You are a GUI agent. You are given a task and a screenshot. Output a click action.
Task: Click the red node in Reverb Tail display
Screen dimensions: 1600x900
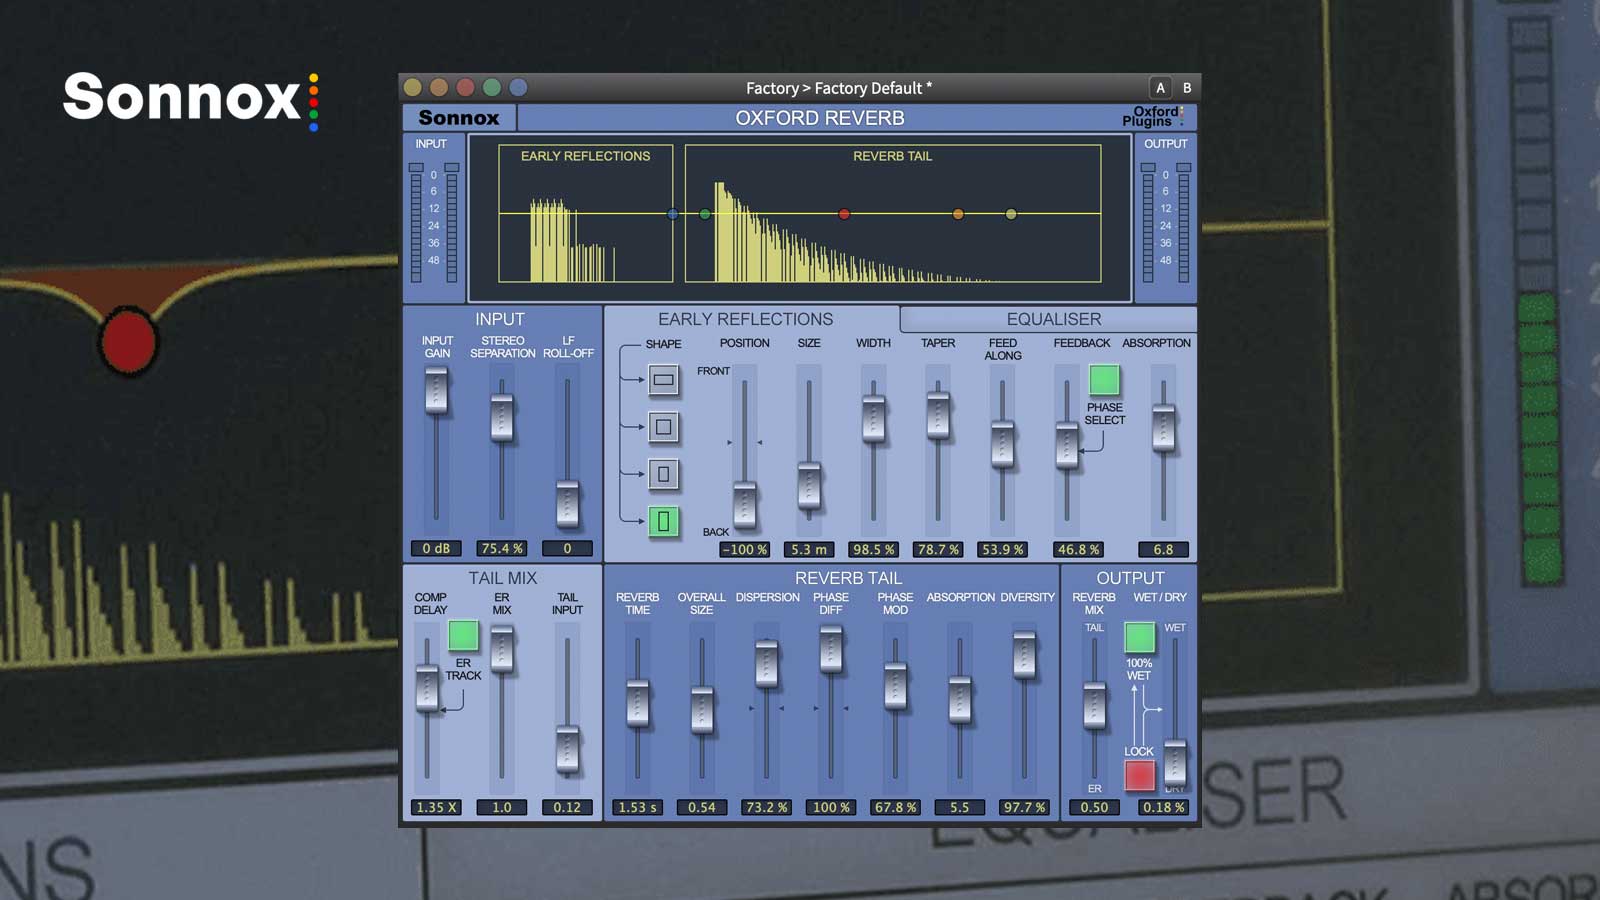click(844, 214)
